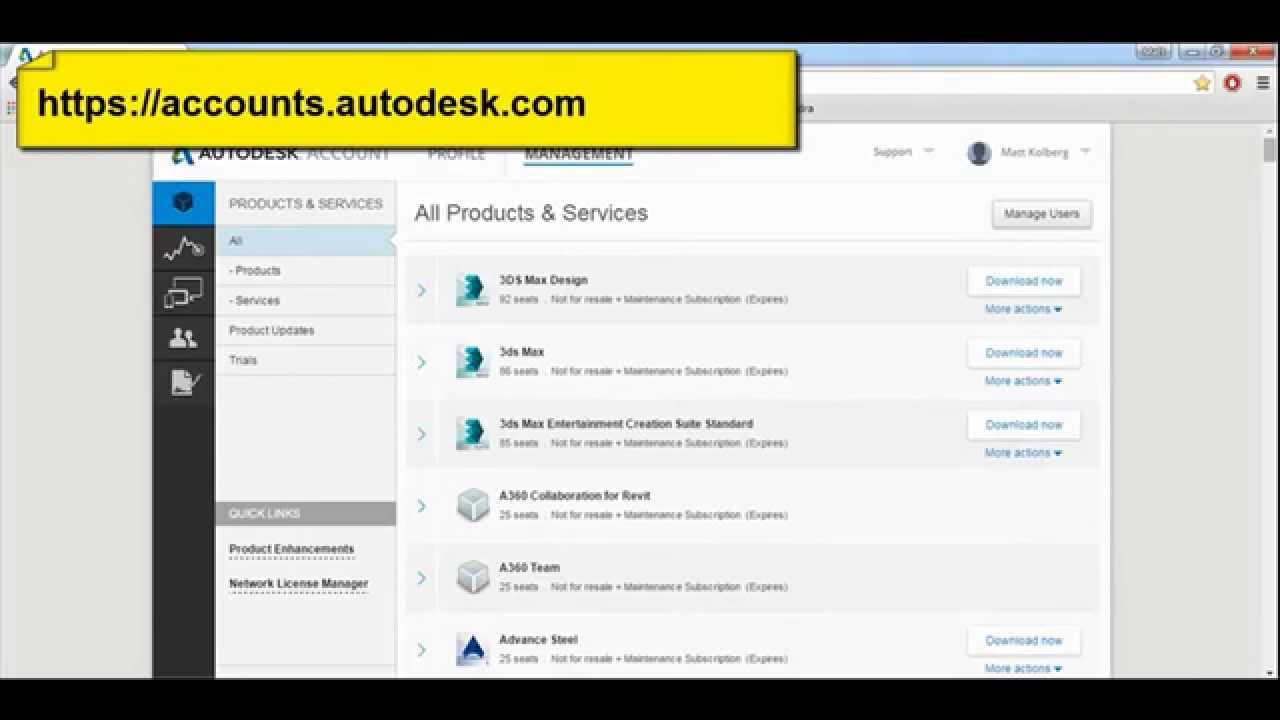
Task: Bookmark this page with the star icon
Action: pos(1202,84)
